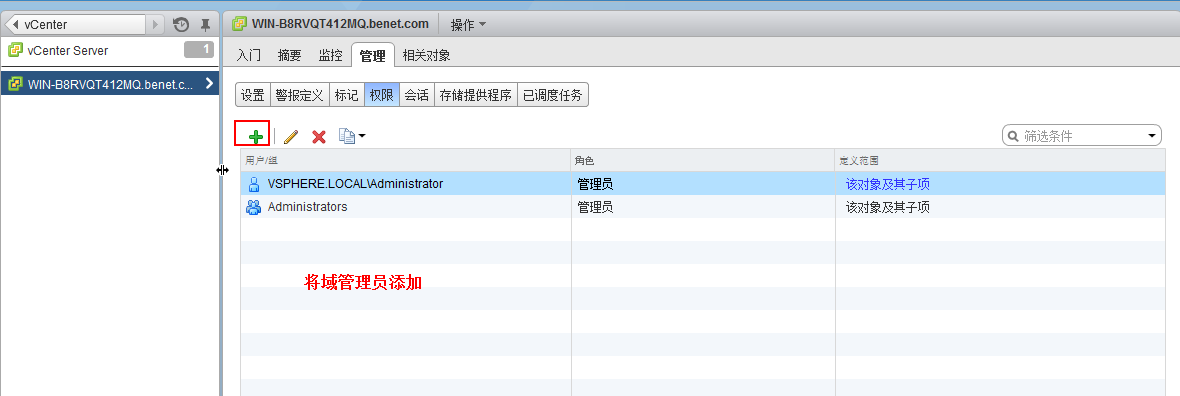This screenshot has height=396, width=1180.
Task: Sort by 角色 column header
Action: pos(703,160)
